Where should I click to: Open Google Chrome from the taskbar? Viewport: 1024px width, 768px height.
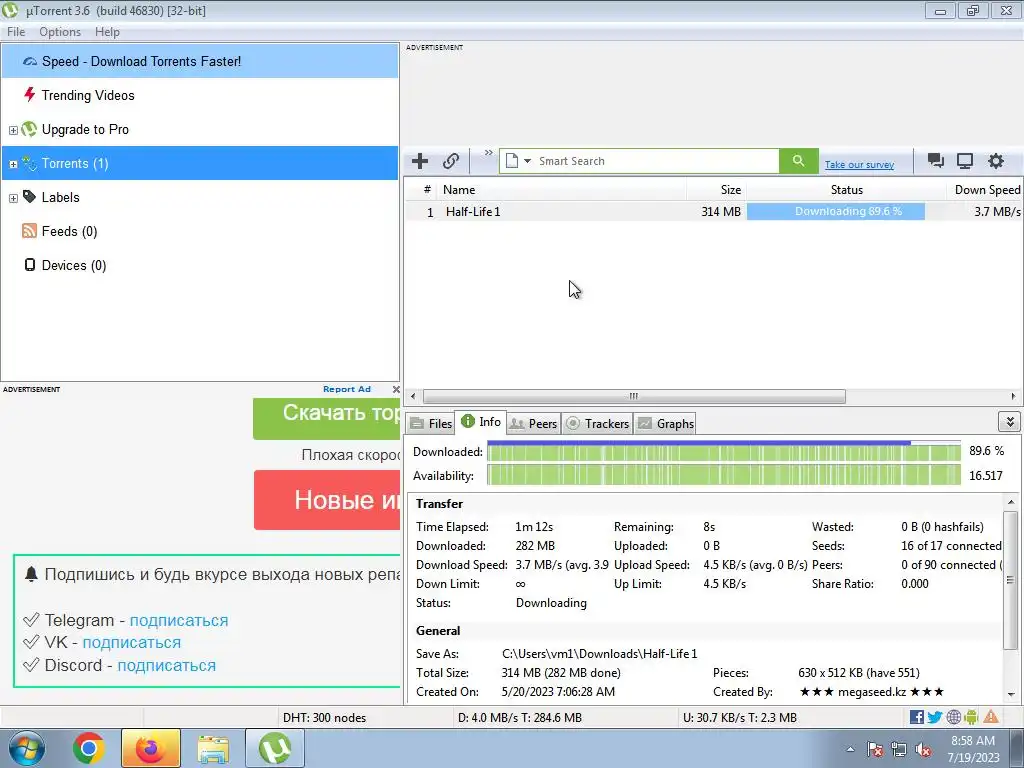point(89,748)
